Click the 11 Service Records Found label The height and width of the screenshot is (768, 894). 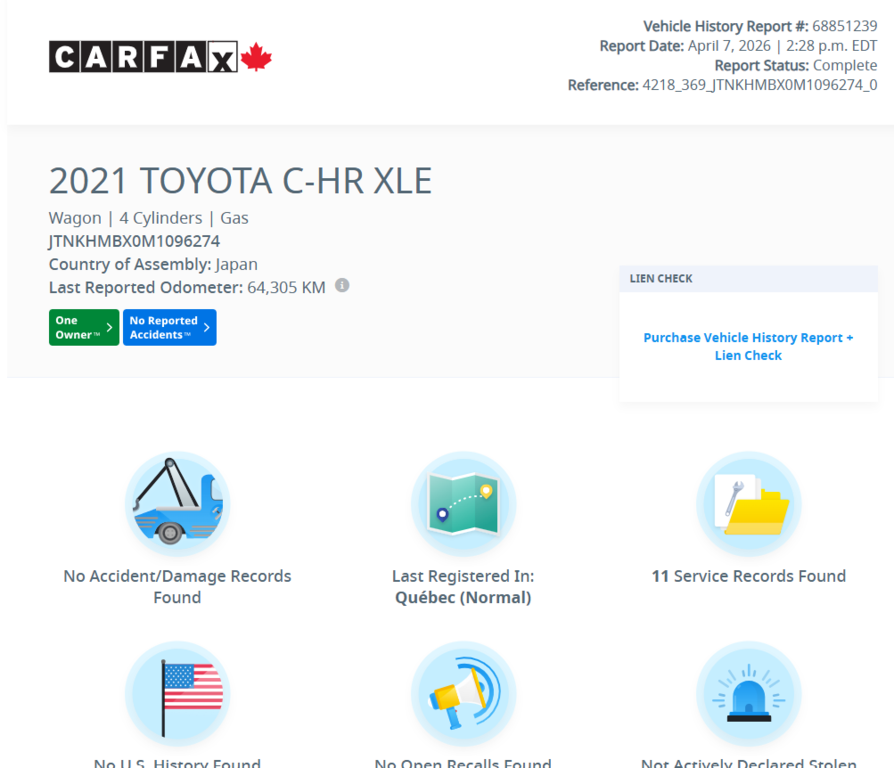pyautogui.click(x=748, y=576)
